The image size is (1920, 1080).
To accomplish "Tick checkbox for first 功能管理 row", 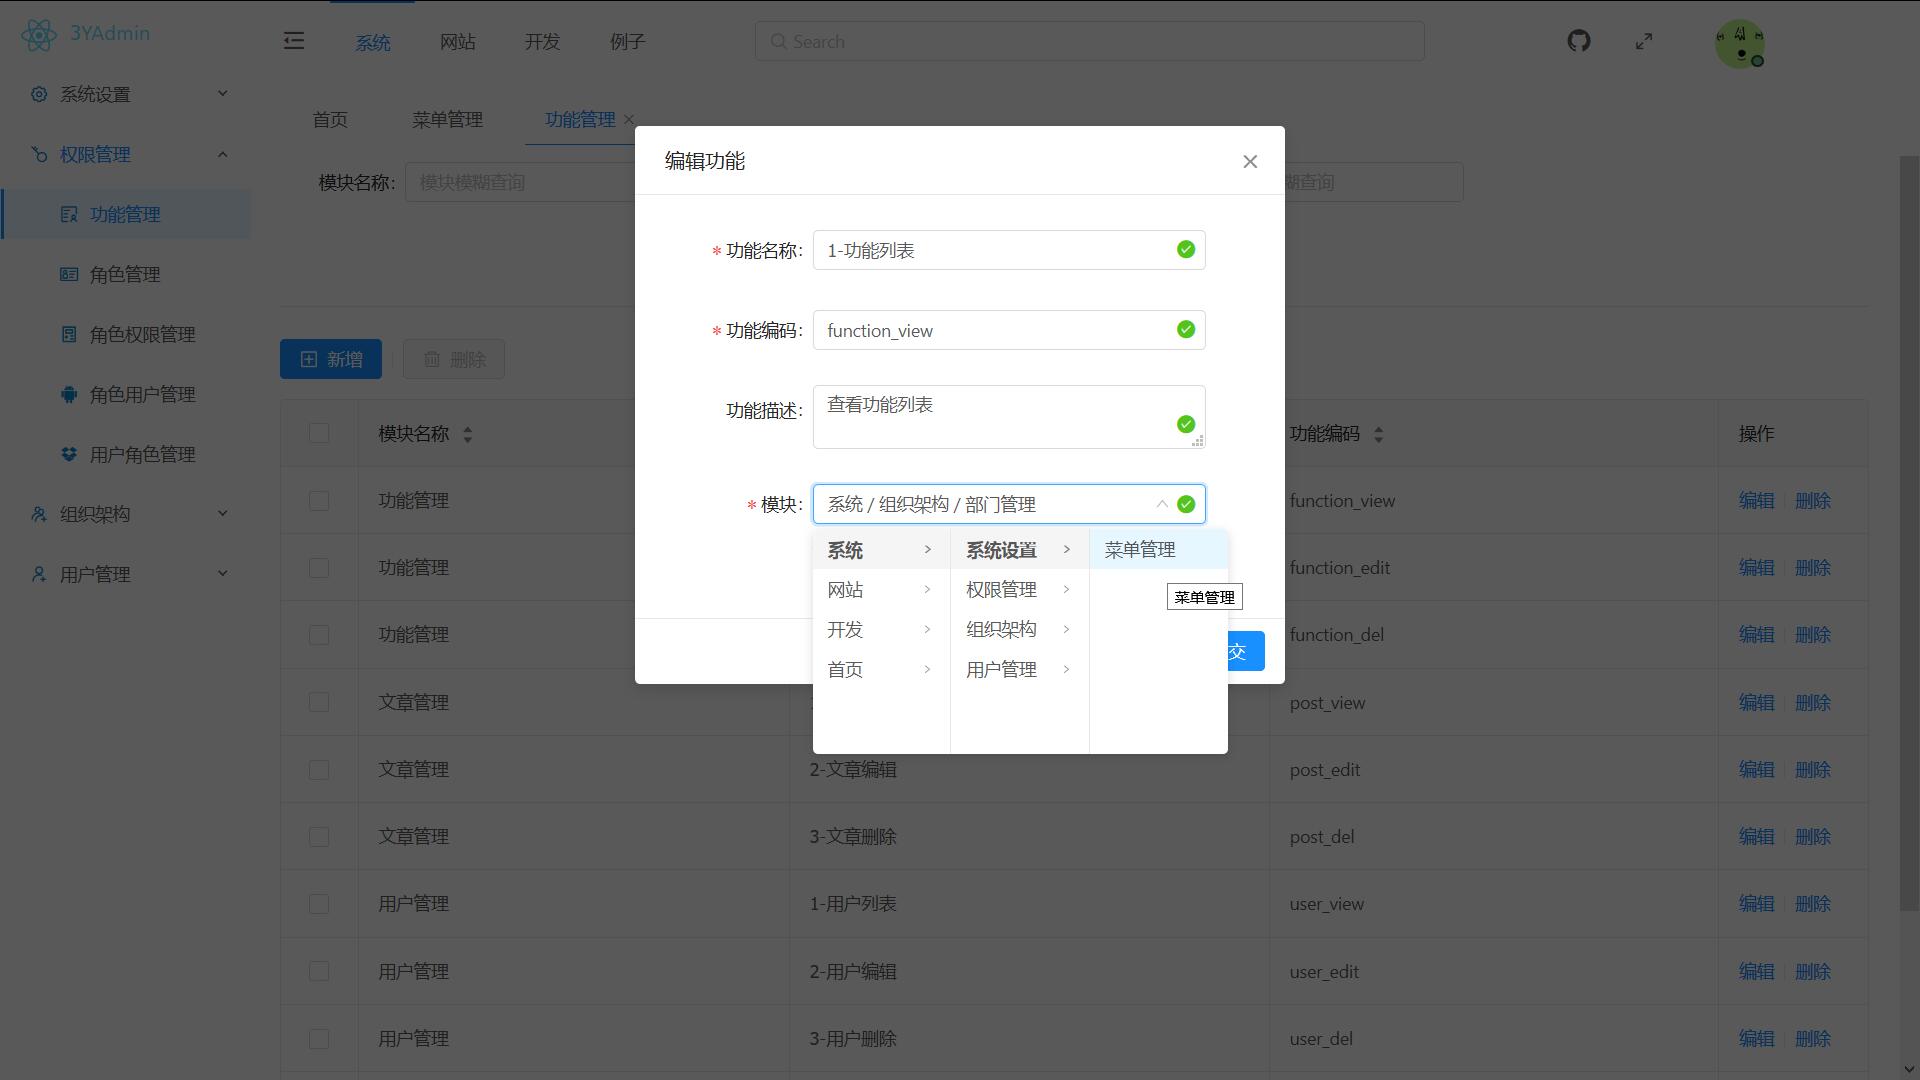I will pyautogui.click(x=319, y=501).
